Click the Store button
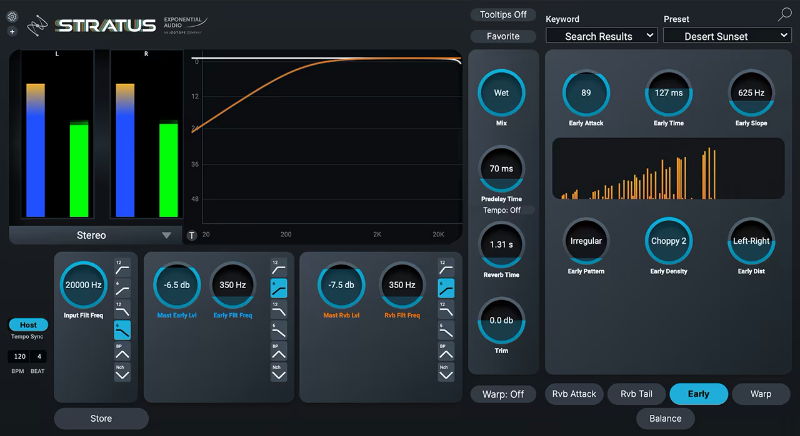 click(100, 418)
